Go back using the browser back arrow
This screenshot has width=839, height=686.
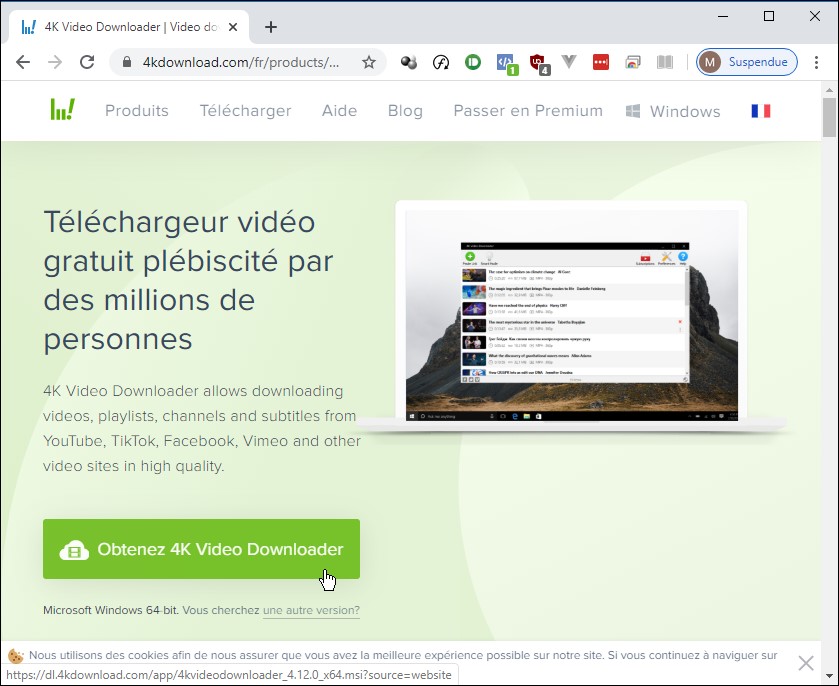click(23, 62)
